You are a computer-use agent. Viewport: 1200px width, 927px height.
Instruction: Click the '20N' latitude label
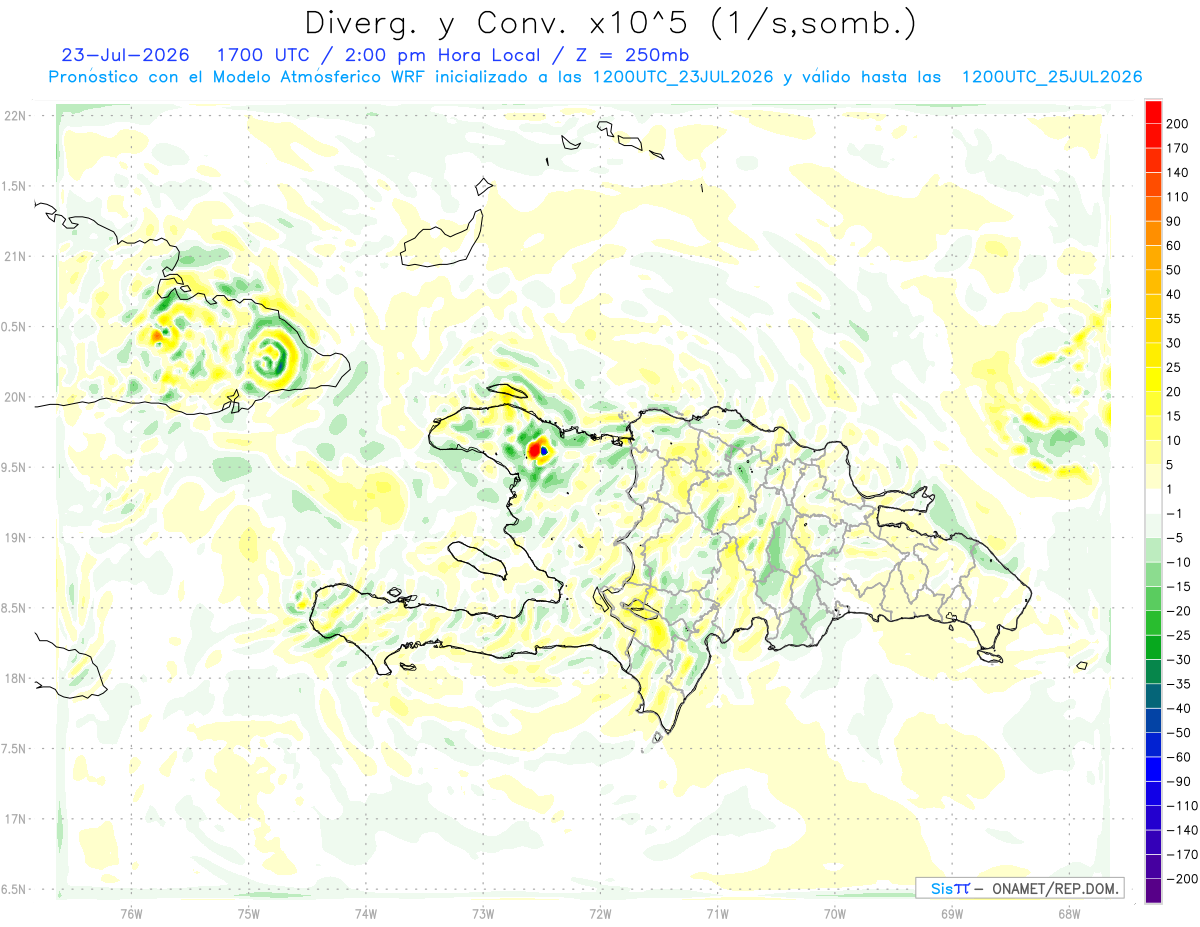[x=14, y=397]
